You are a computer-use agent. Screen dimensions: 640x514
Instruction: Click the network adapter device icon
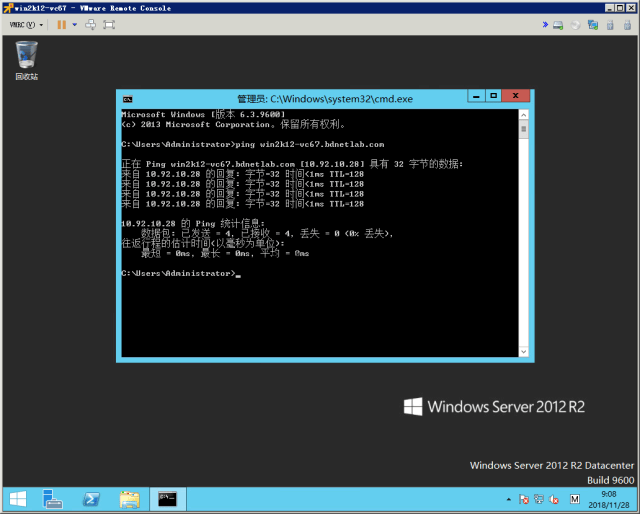coord(593,25)
